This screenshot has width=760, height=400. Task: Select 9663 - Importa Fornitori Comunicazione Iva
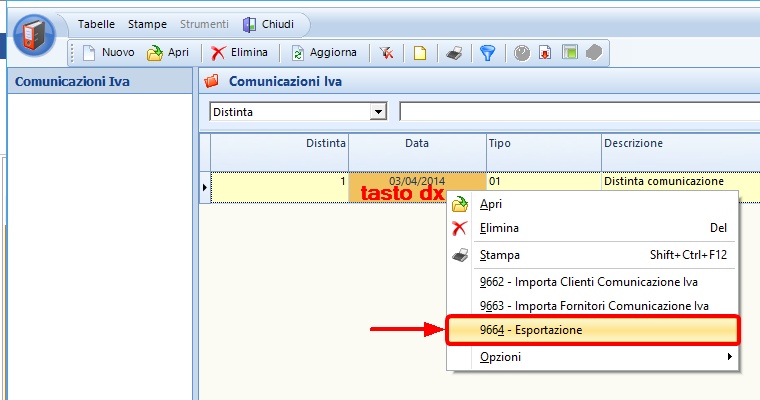point(592,306)
